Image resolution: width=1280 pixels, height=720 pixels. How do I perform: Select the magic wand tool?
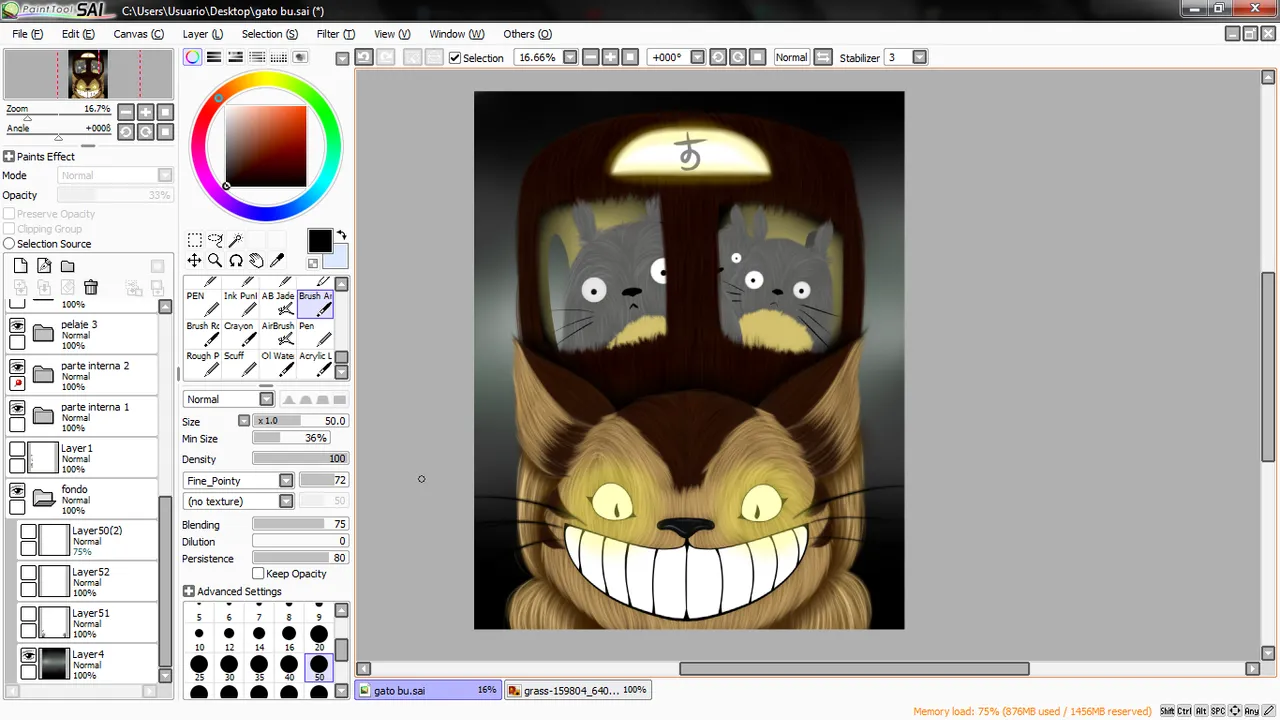click(235, 240)
